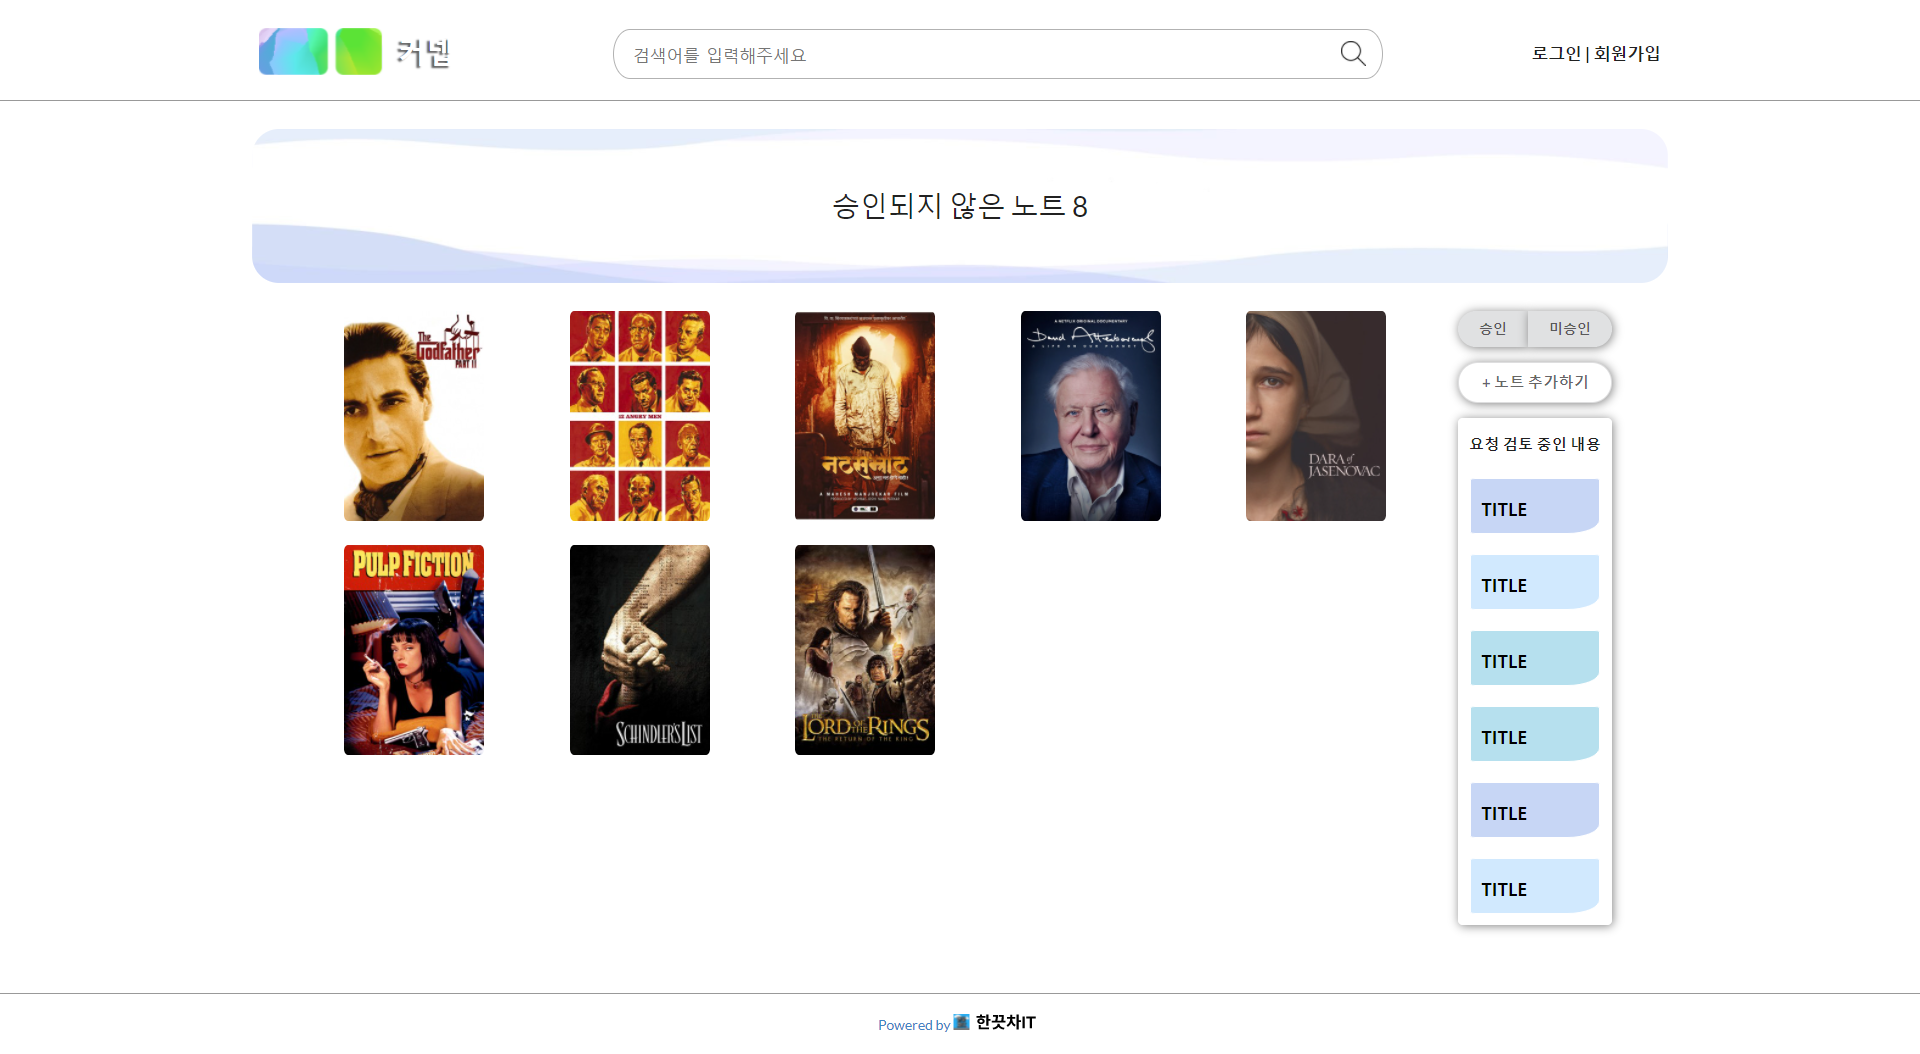Open The Godfather Part II poster
This screenshot has width=1920, height=1054.
pos(414,416)
